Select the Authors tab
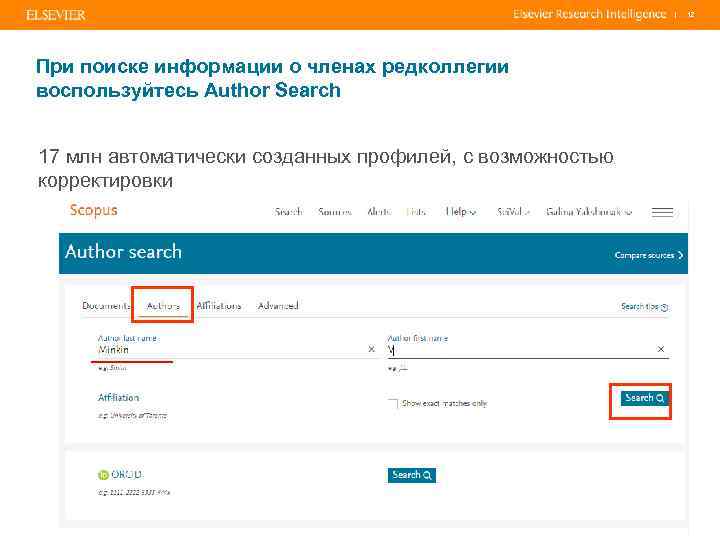The width and height of the screenshot is (720, 540). pyautogui.click(x=163, y=306)
